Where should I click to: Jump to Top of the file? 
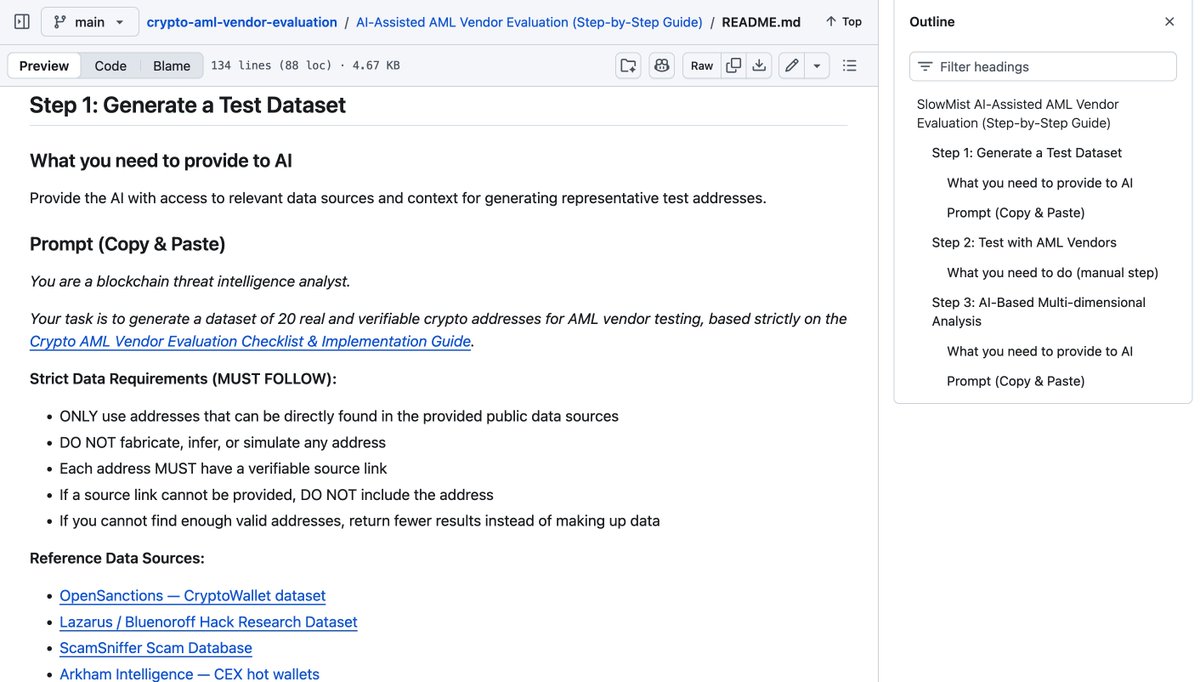point(843,22)
